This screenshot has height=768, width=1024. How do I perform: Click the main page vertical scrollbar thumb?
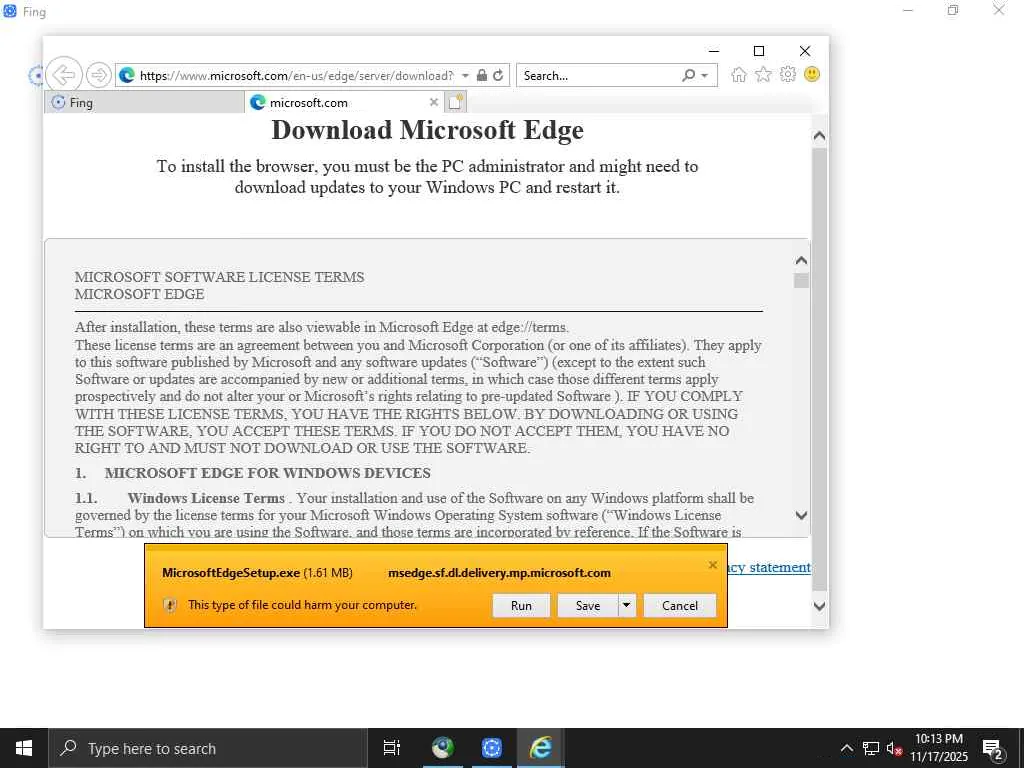(x=819, y=370)
